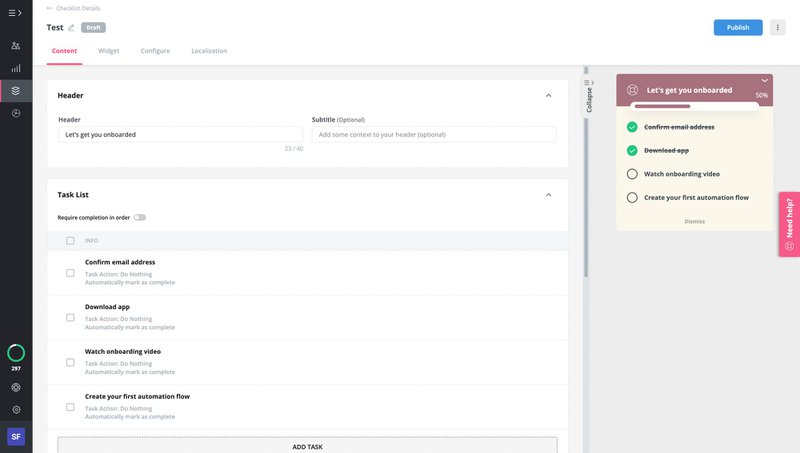The height and width of the screenshot is (453, 800).
Task: Mark Watch onboarding video complete in preview
Action: [x=632, y=174]
